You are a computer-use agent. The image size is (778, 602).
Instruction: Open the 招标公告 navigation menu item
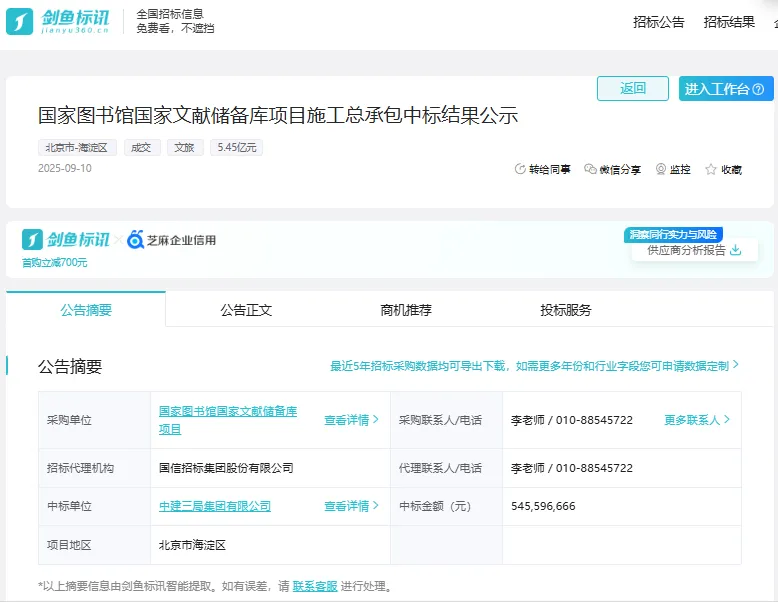click(659, 22)
